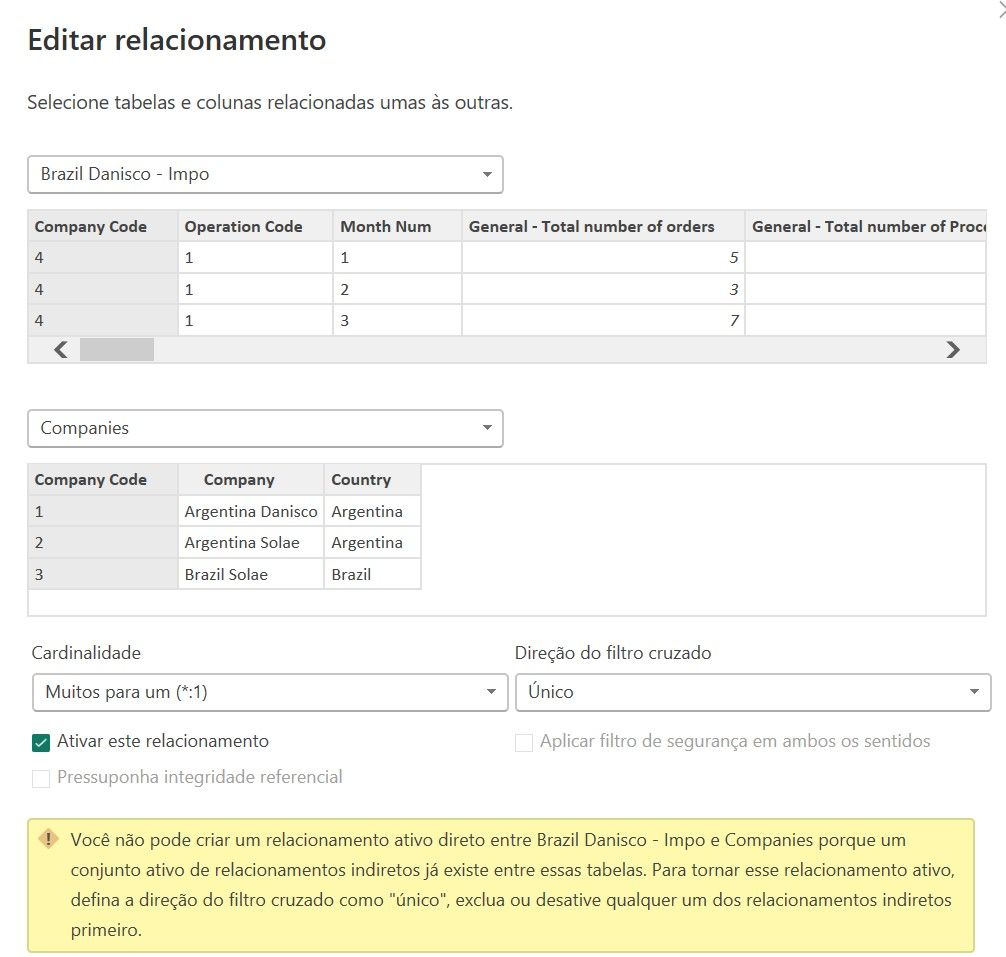Click Month Num 3 cell in Brazil Danisco table
The width and height of the screenshot is (1006, 957).
coord(397,321)
